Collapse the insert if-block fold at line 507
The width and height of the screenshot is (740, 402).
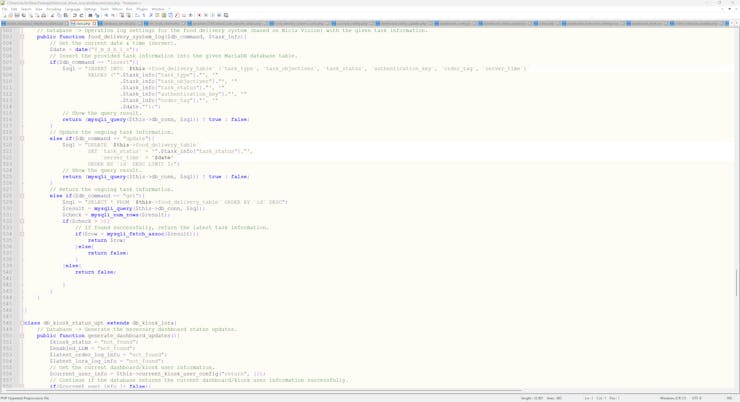(22, 62)
